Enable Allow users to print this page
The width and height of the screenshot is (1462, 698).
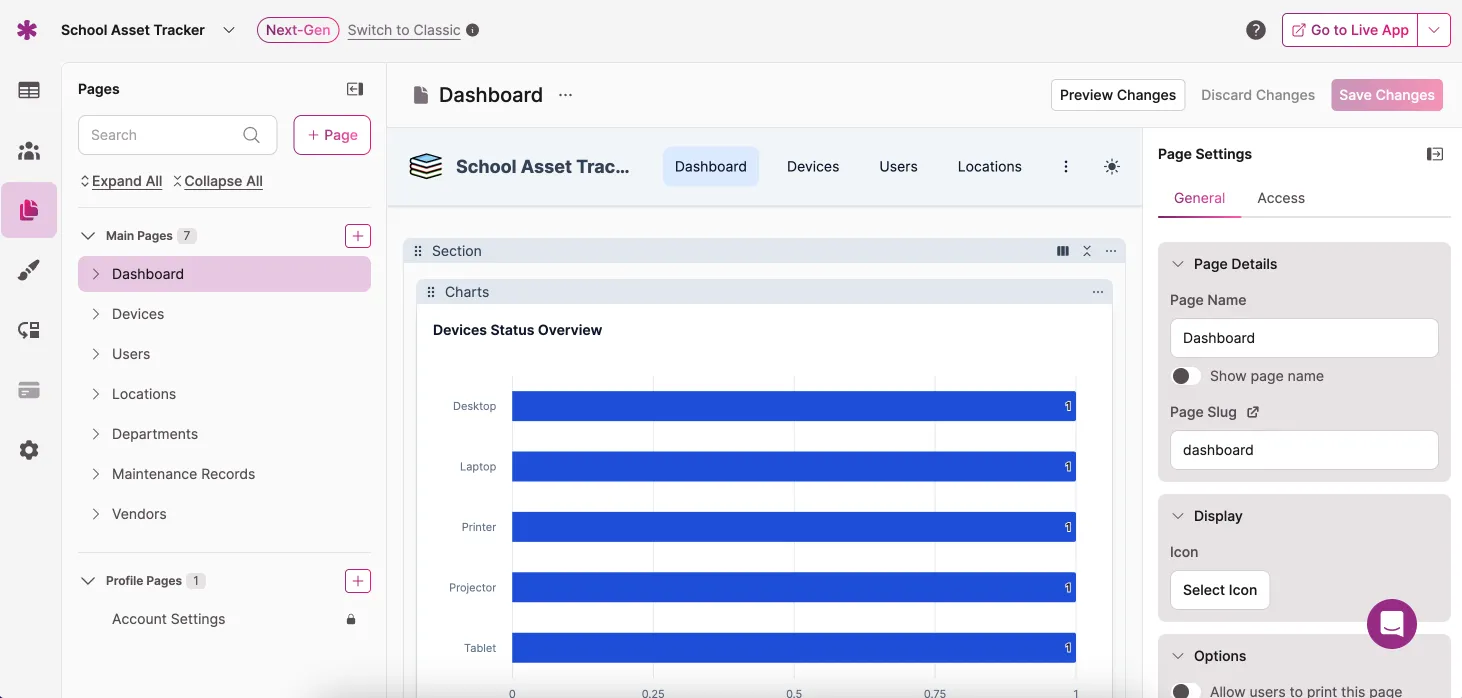coord(1186,691)
